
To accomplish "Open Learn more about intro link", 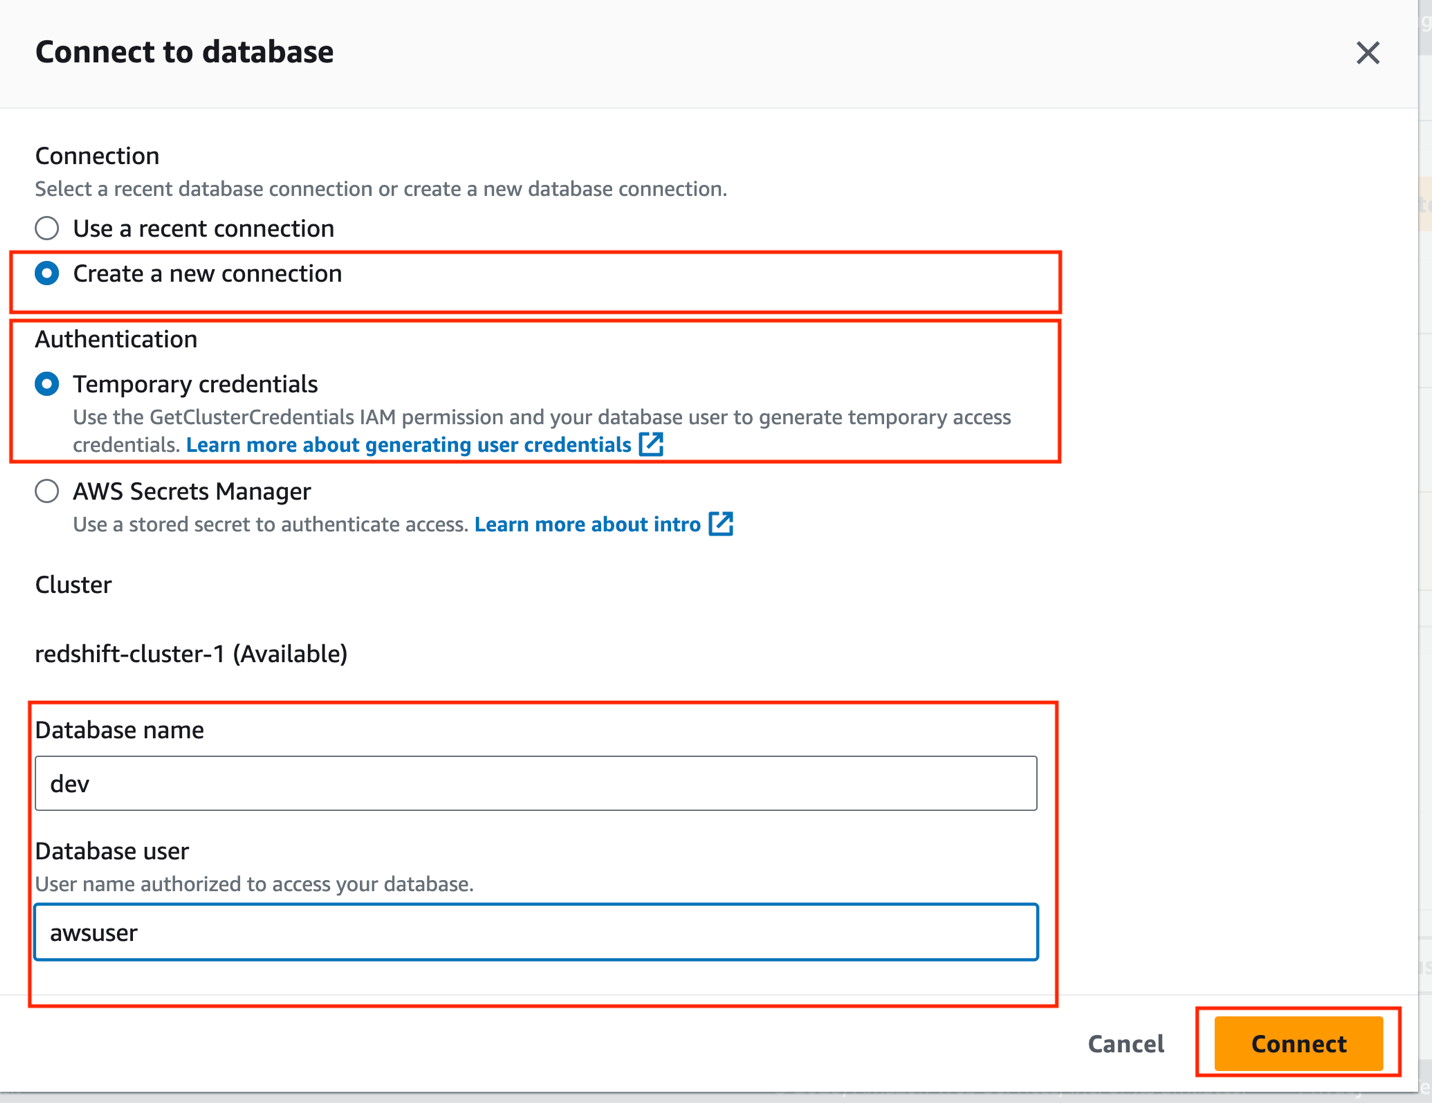I will pyautogui.click(x=587, y=524).
